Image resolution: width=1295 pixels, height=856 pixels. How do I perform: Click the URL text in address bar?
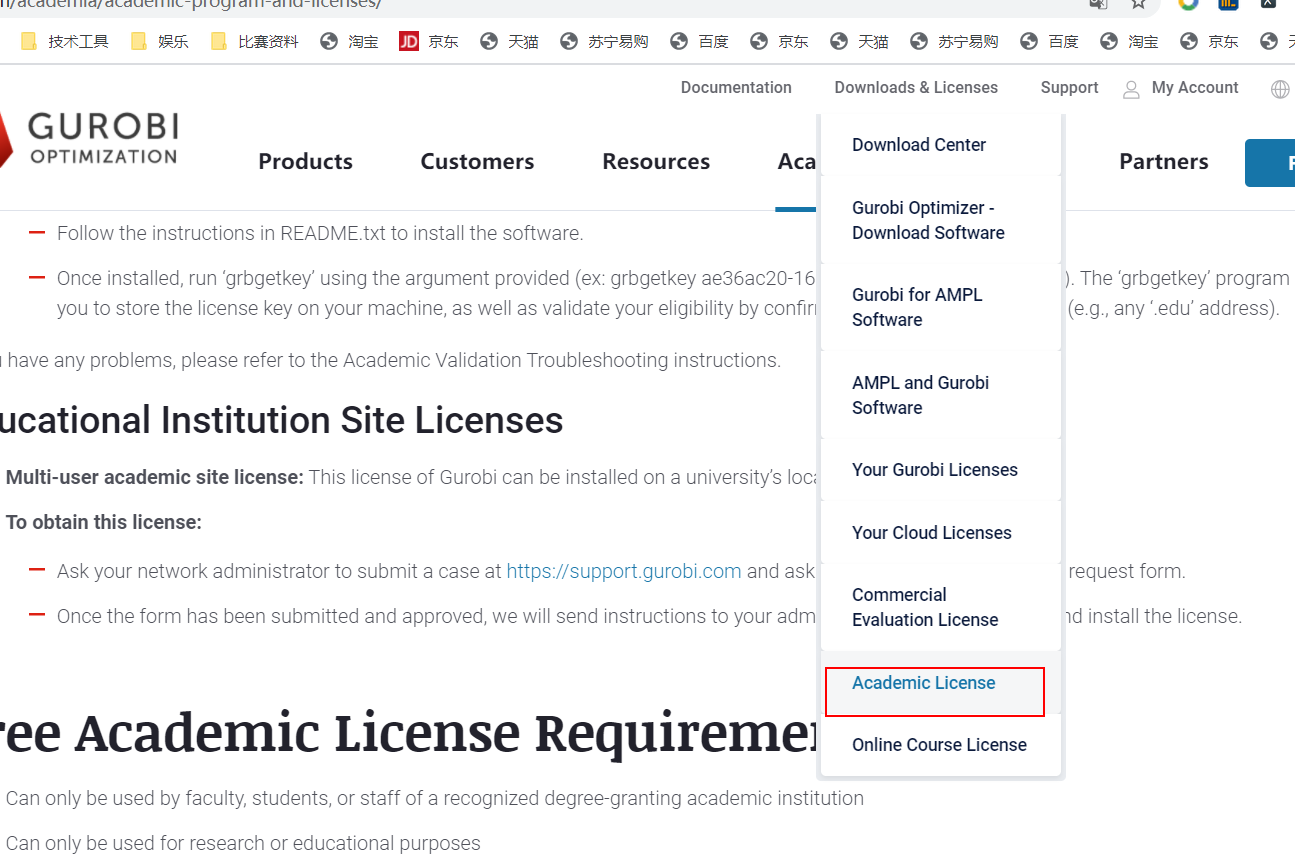coord(190,4)
